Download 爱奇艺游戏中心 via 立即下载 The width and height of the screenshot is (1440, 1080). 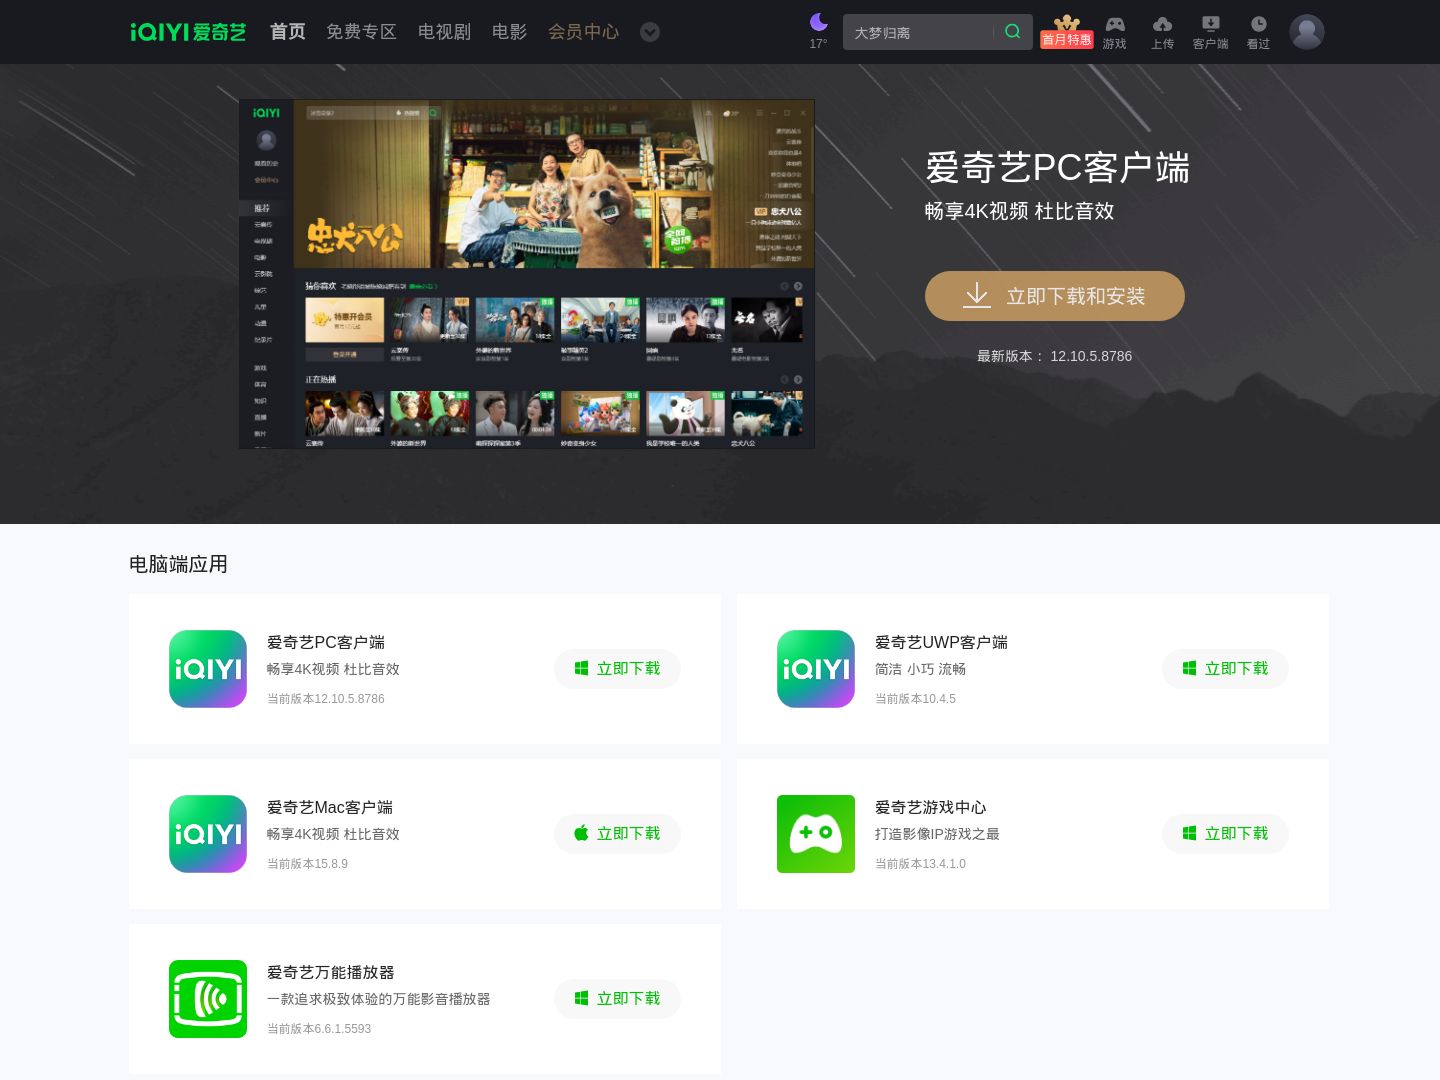(1225, 834)
